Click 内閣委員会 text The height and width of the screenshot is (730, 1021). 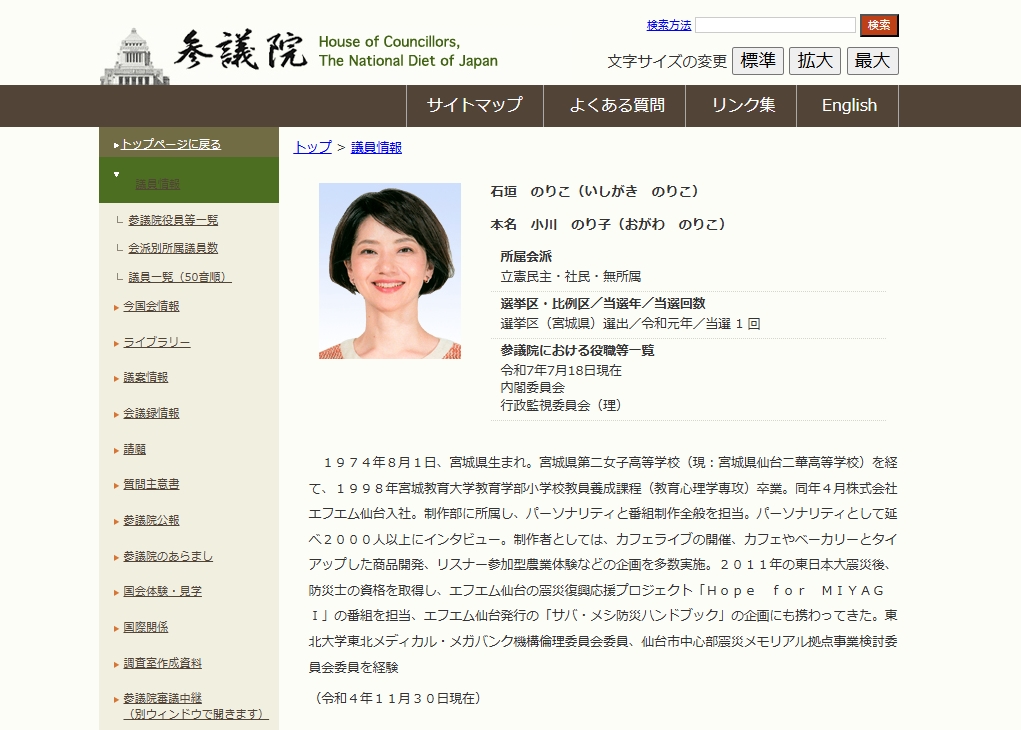tap(532, 387)
